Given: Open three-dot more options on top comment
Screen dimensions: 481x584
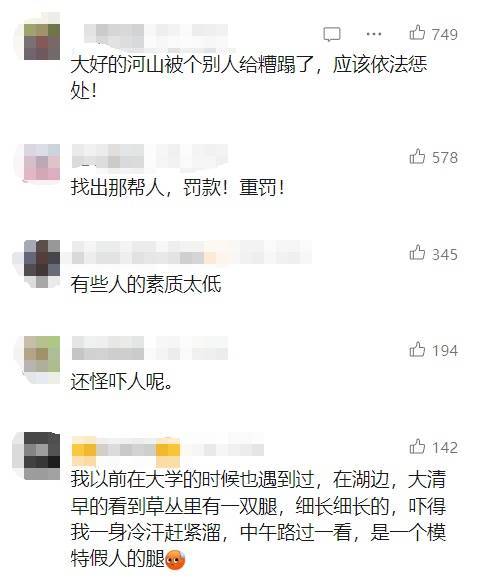Looking at the screenshot, I should tap(374, 34).
